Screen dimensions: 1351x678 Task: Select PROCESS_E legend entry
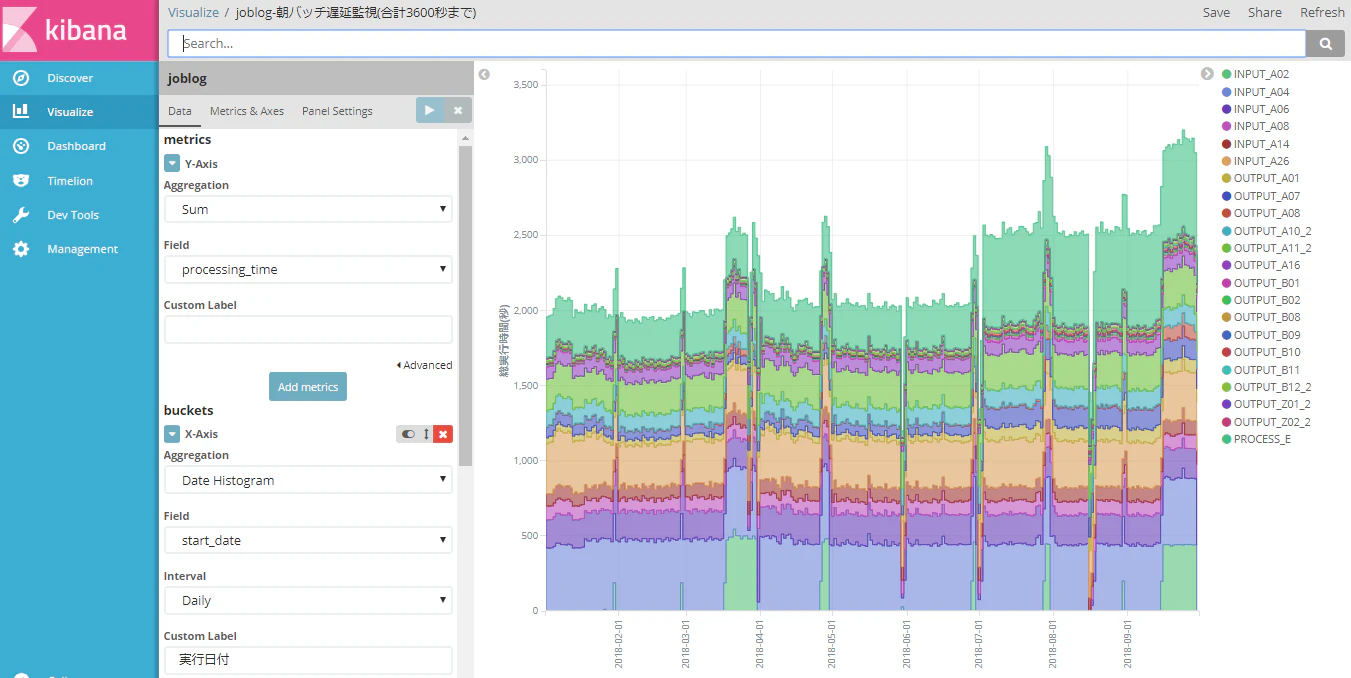[x=1256, y=439]
